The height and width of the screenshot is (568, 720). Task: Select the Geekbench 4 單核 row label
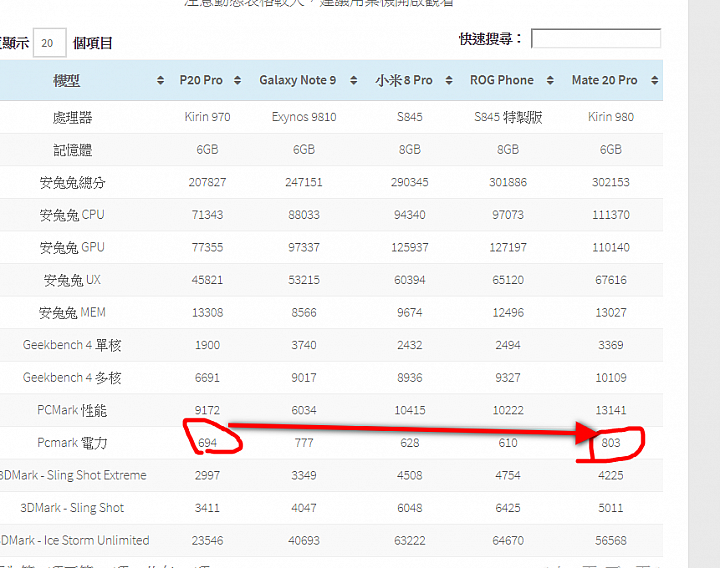(x=72, y=345)
